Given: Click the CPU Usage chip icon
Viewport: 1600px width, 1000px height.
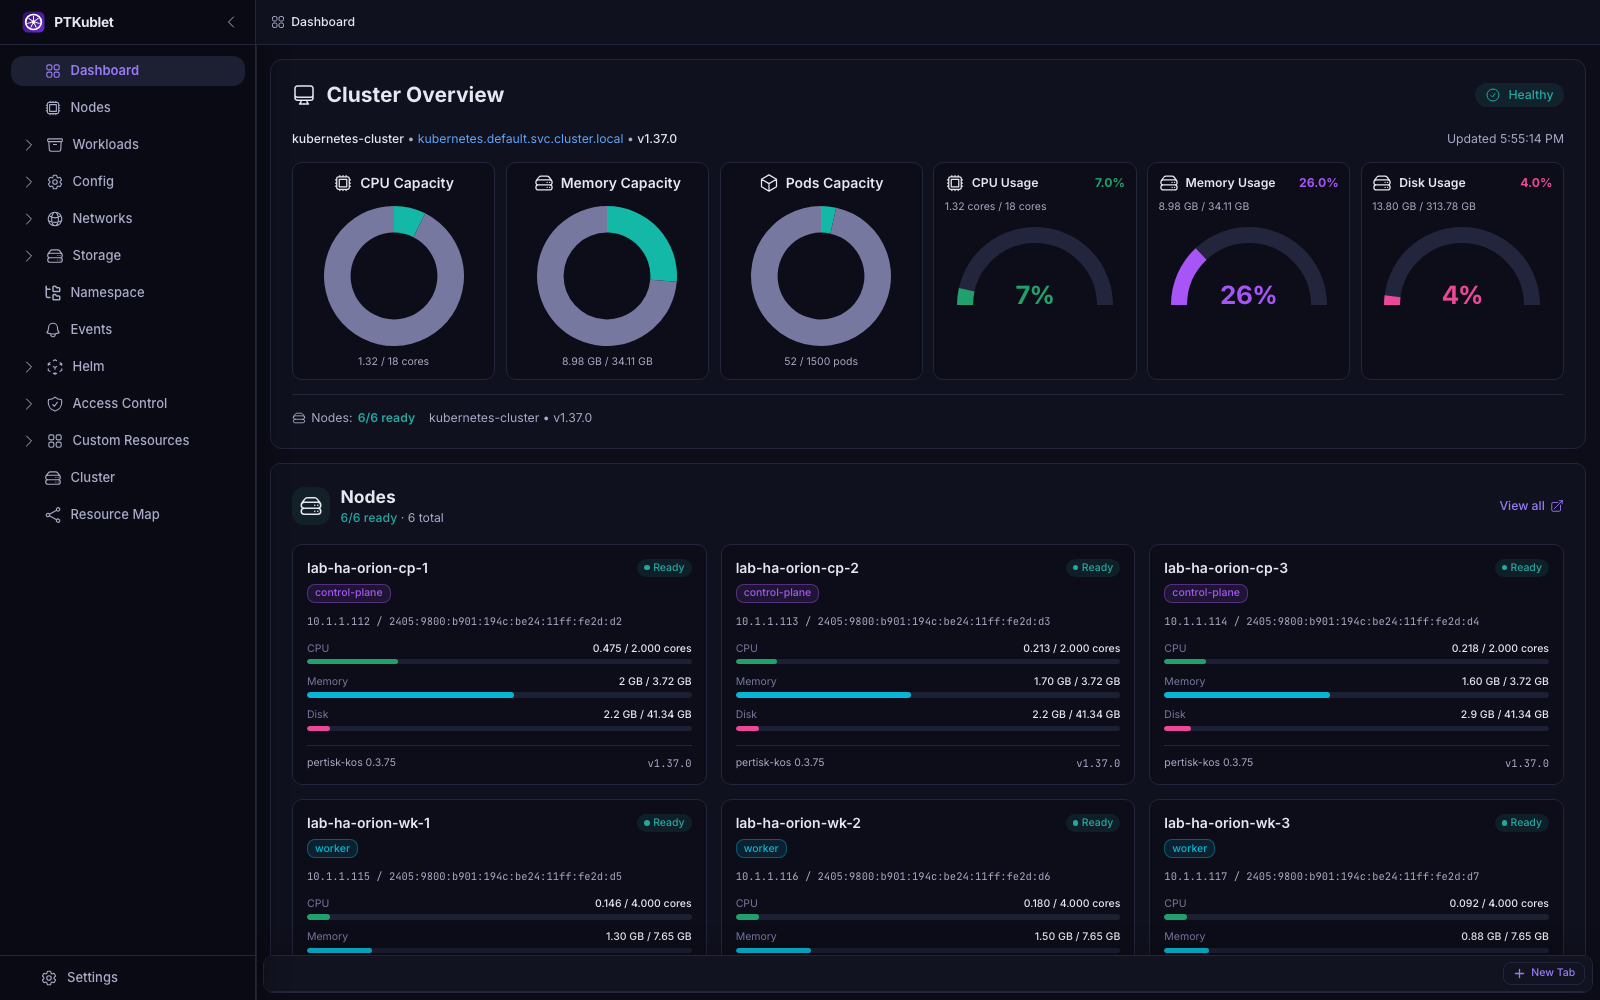Looking at the screenshot, I should pyautogui.click(x=955, y=183).
